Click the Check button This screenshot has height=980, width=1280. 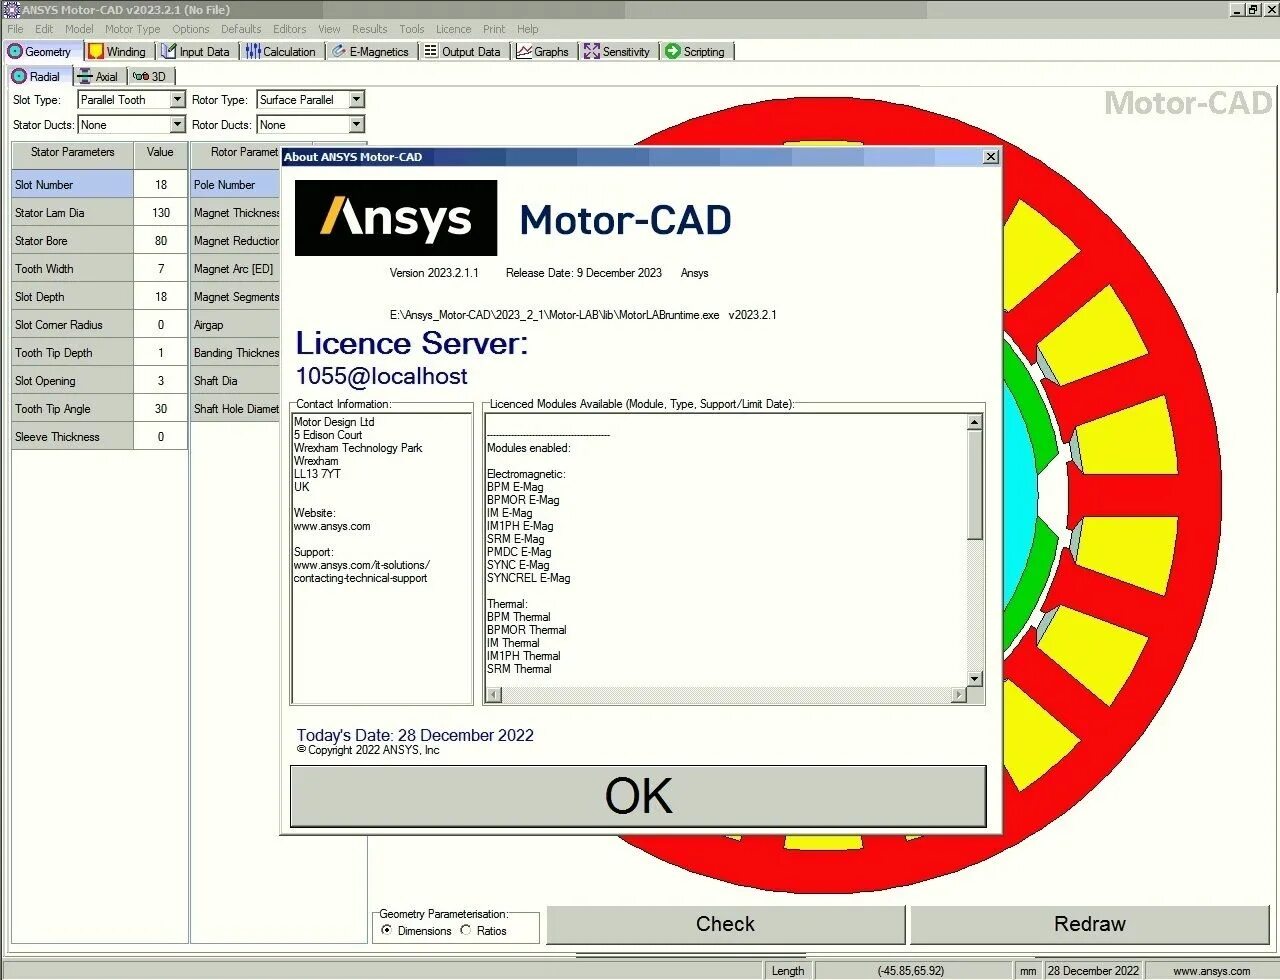tap(725, 924)
